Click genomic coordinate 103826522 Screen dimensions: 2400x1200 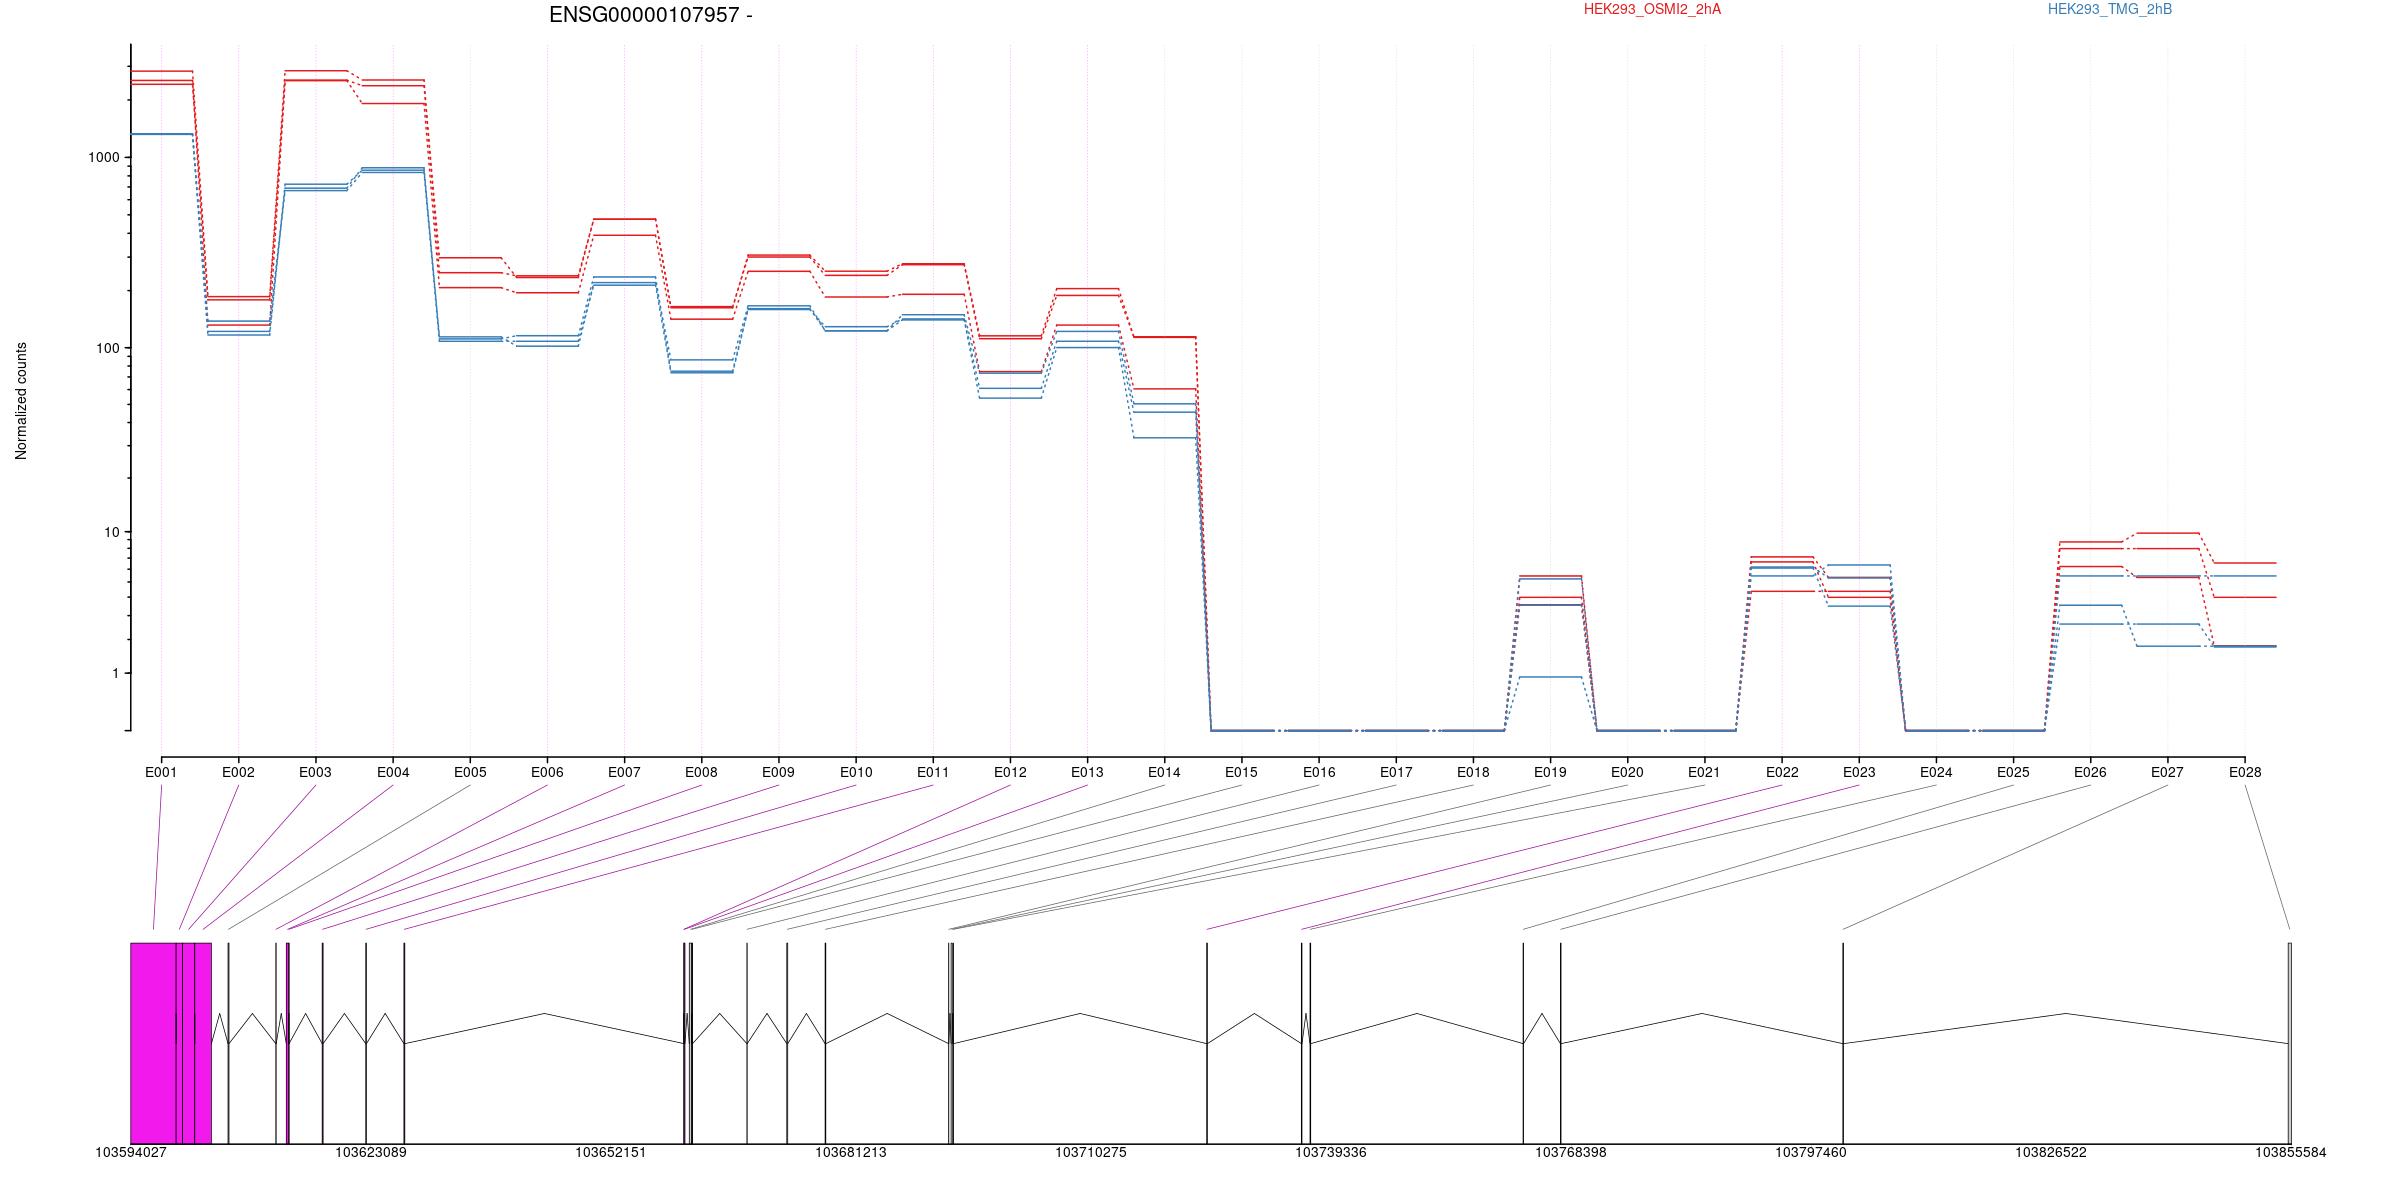[2051, 1152]
